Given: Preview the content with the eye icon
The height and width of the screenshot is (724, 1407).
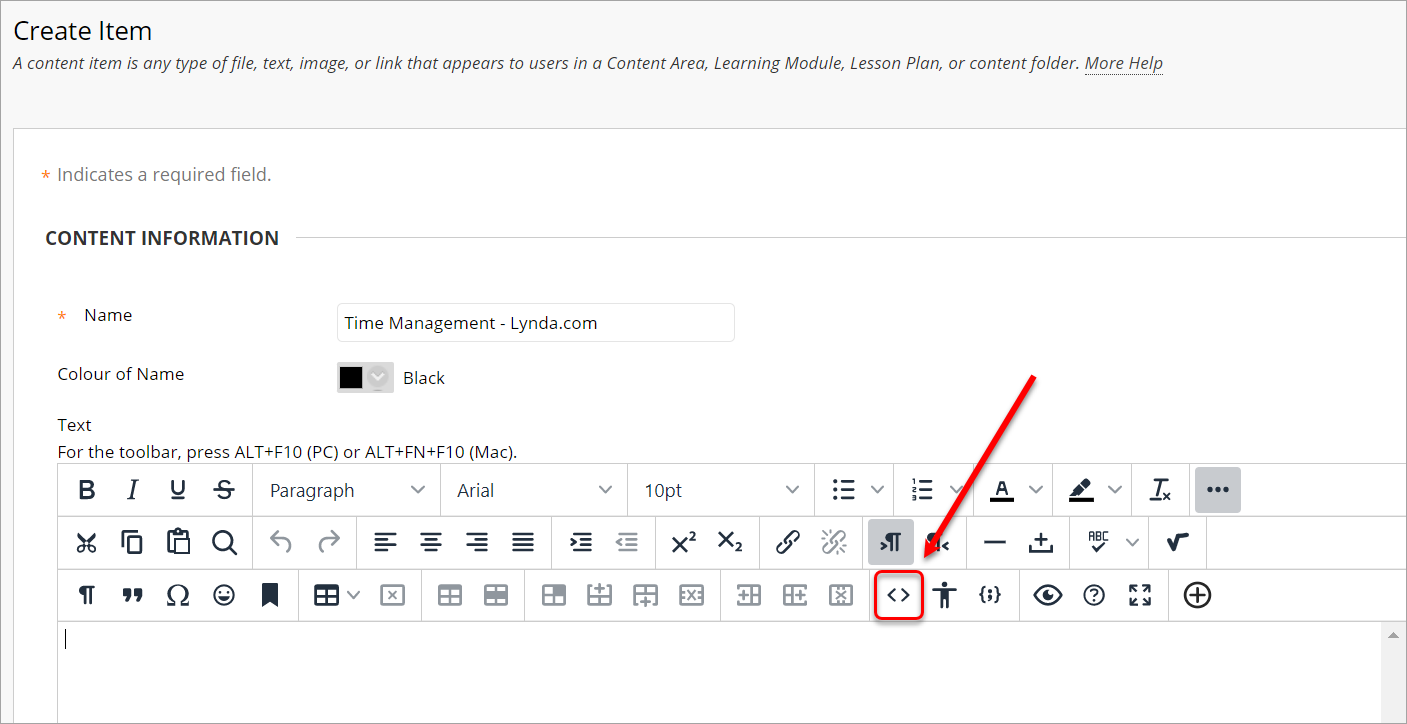Looking at the screenshot, I should click(x=1048, y=595).
